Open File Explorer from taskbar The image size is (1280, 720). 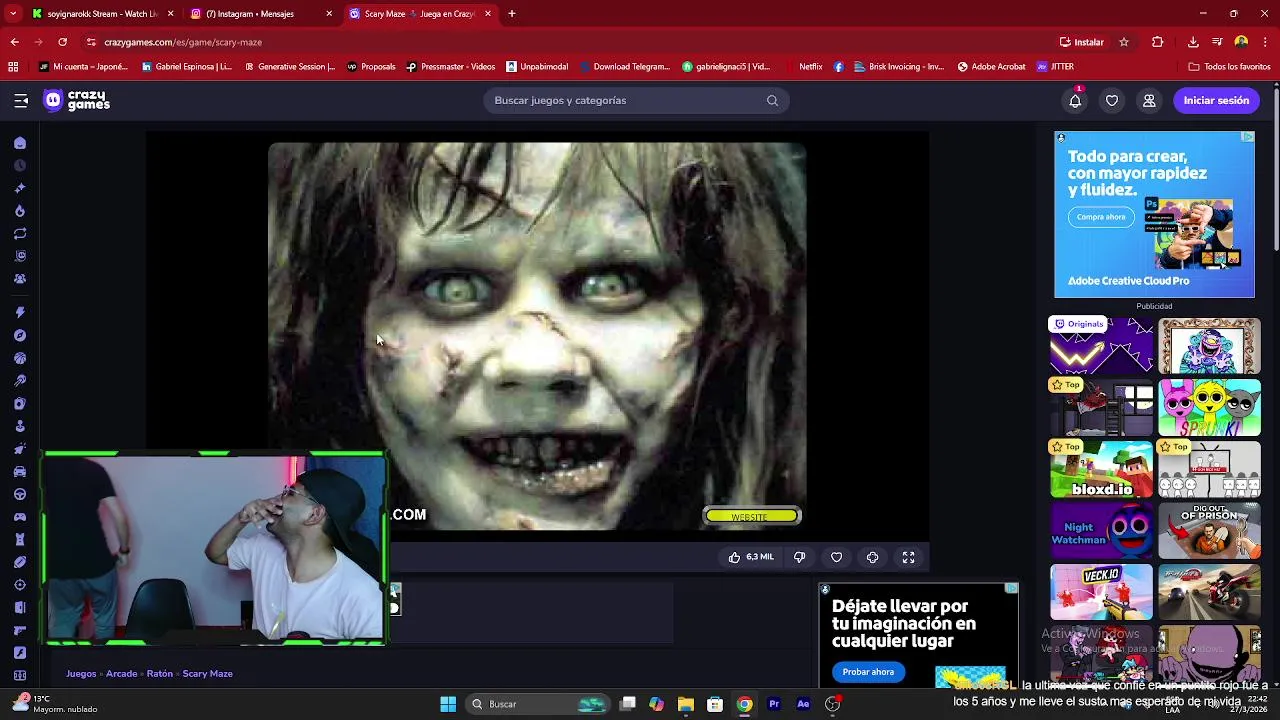(x=685, y=704)
